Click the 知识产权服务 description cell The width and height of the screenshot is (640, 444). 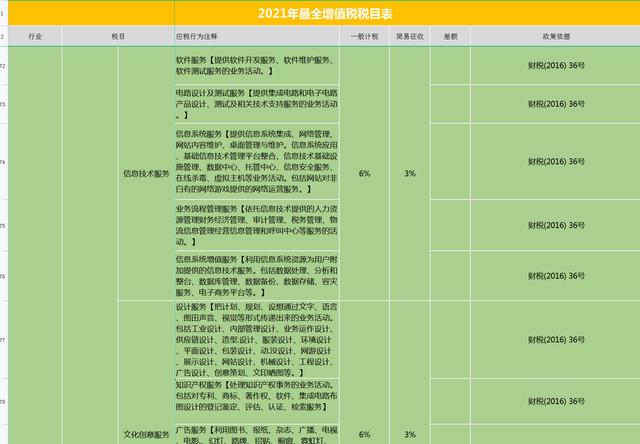click(x=257, y=401)
